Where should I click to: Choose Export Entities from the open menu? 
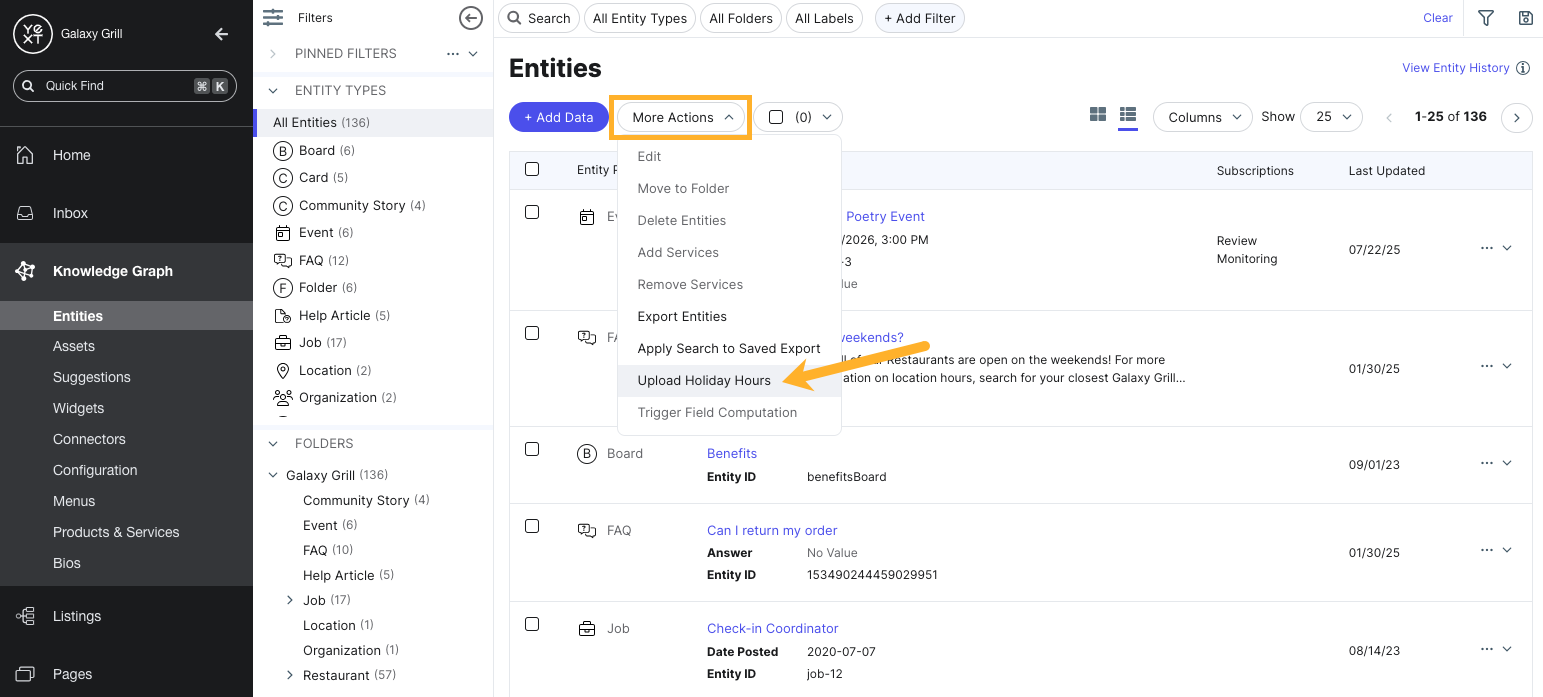pos(682,316)
